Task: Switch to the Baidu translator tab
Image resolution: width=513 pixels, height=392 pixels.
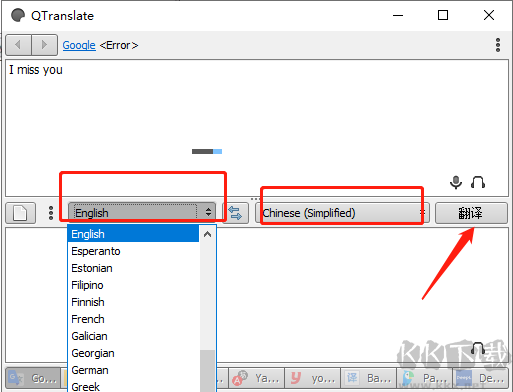Action: coord(368,378)
